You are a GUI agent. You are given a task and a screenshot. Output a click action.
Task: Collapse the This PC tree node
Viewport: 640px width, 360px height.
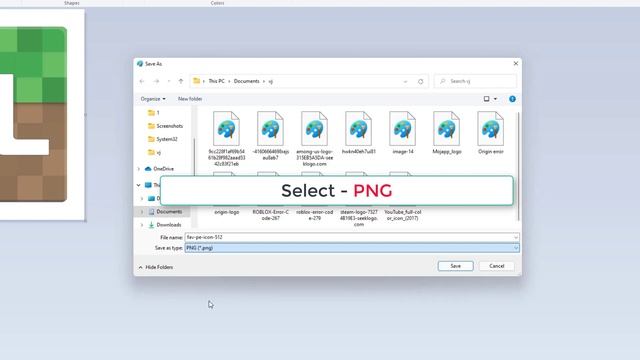click(x=139, y=185)
